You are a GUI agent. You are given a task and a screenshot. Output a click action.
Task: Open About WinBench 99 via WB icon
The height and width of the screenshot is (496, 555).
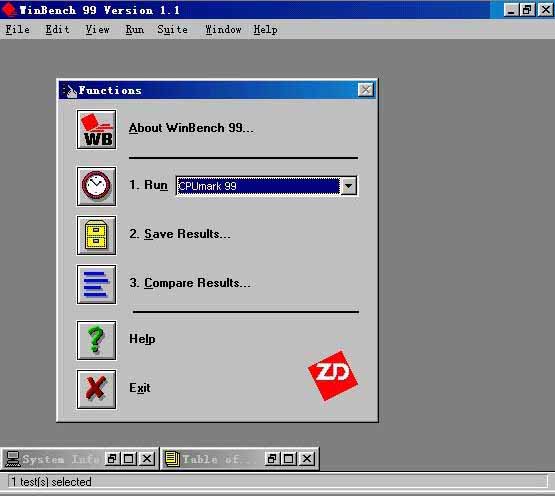pyautogui.click(x=96, y=130)
